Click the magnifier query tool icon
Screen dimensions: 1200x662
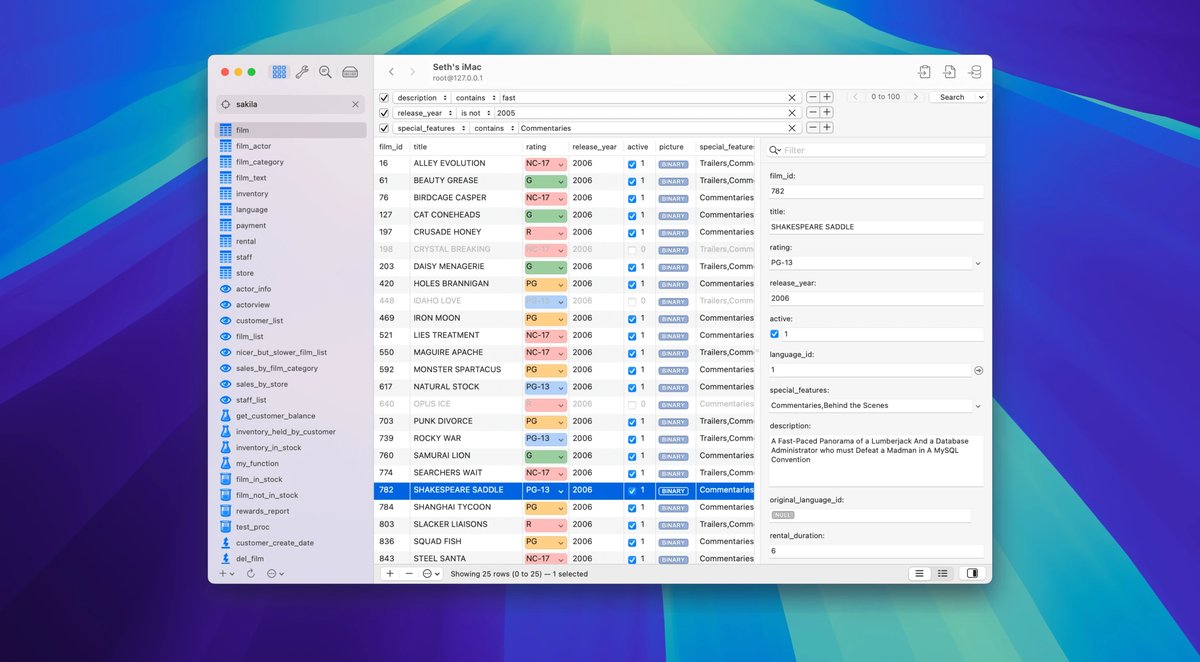325,72
